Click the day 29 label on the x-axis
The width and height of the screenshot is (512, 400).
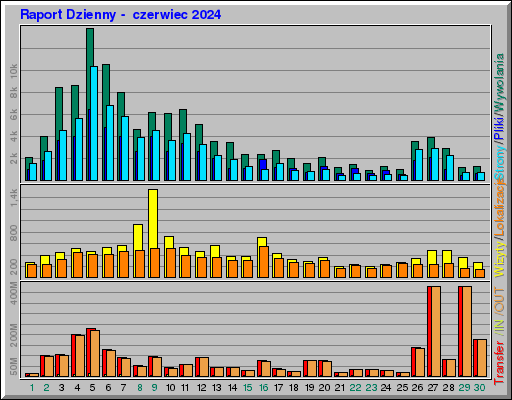click(464, 388)
